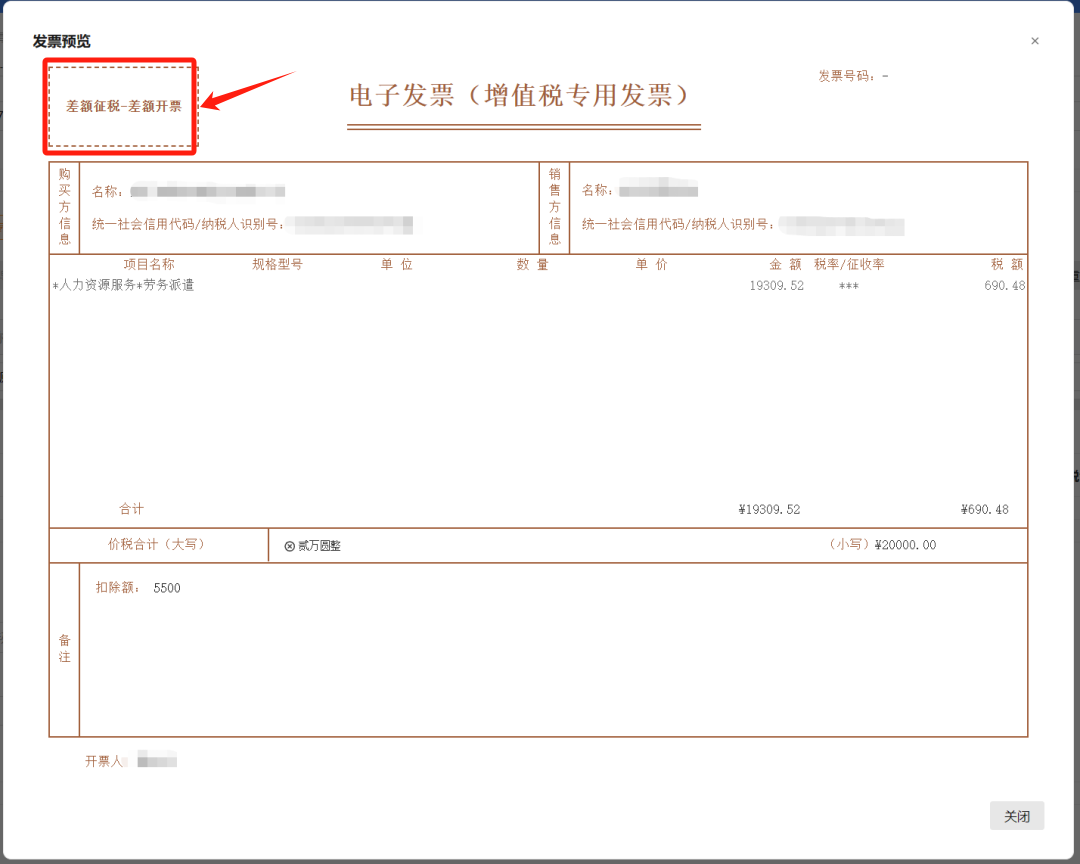Screen dimensions: 1080x864
Task: Click the （小写）¥20000.00 value
Action: (x=882, y=544)
